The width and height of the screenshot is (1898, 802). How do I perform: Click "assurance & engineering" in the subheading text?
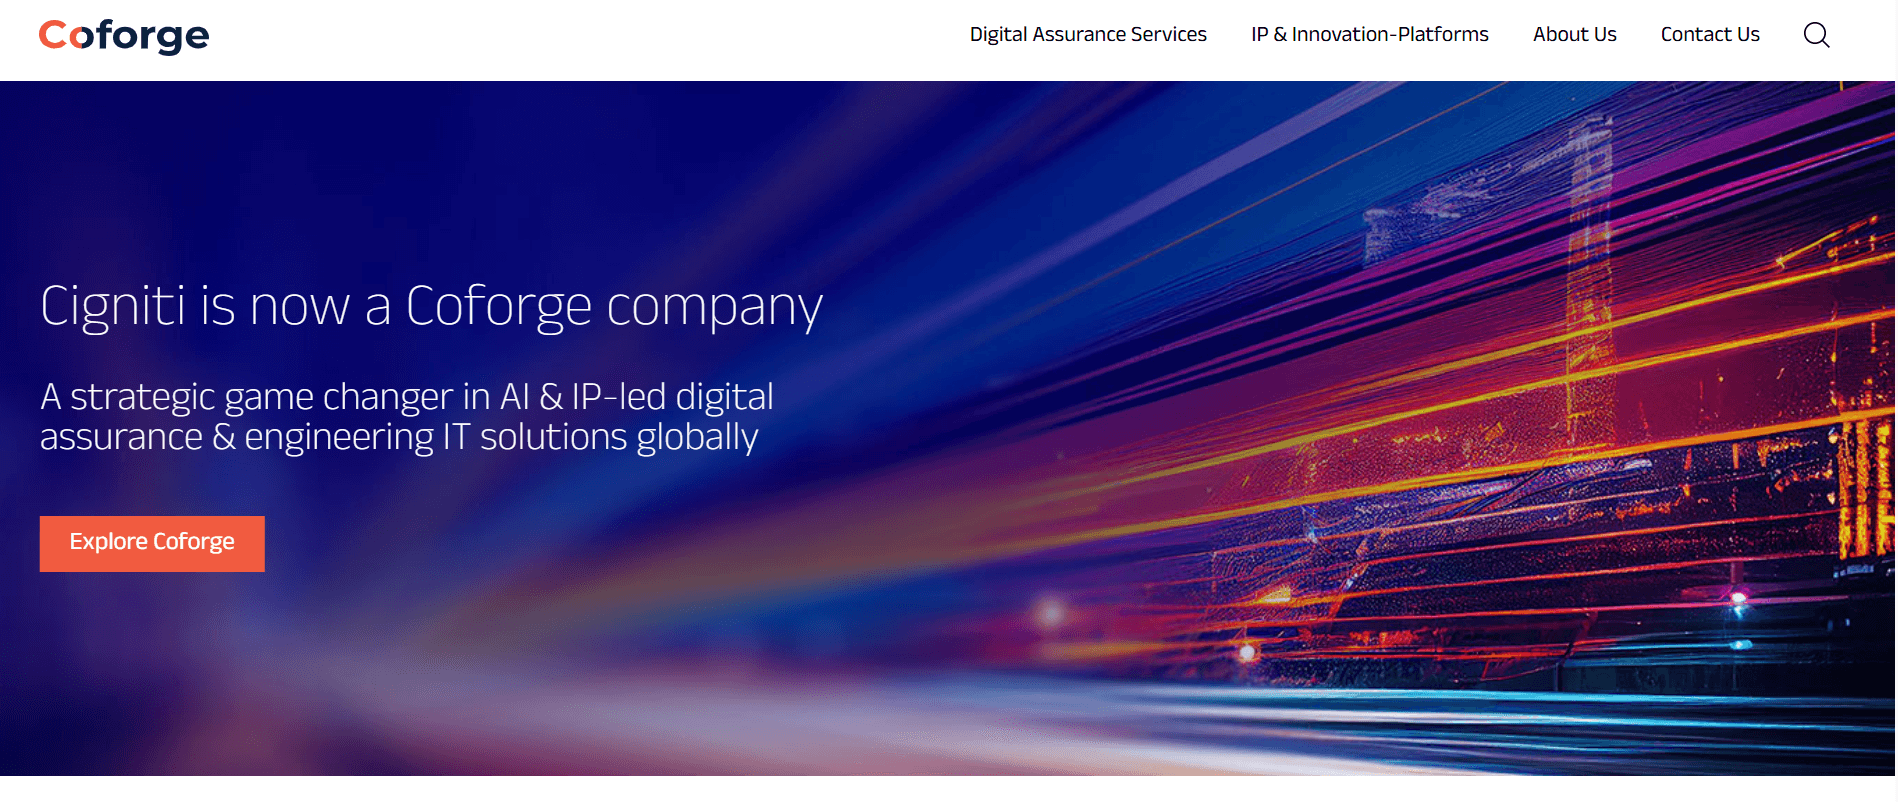tap(236, 438)
